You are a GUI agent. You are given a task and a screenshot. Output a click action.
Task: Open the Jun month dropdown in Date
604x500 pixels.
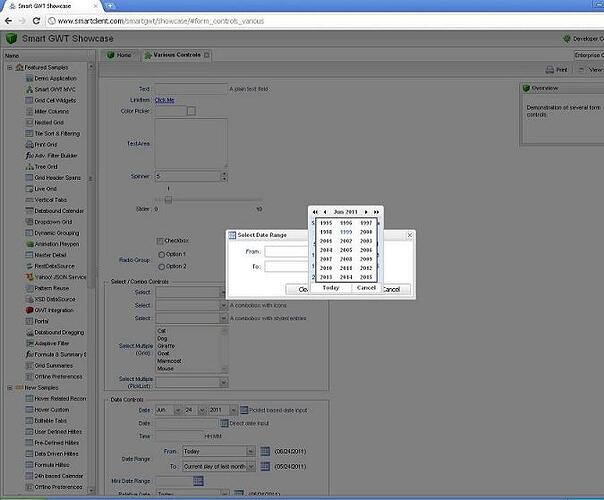(178, 411)
